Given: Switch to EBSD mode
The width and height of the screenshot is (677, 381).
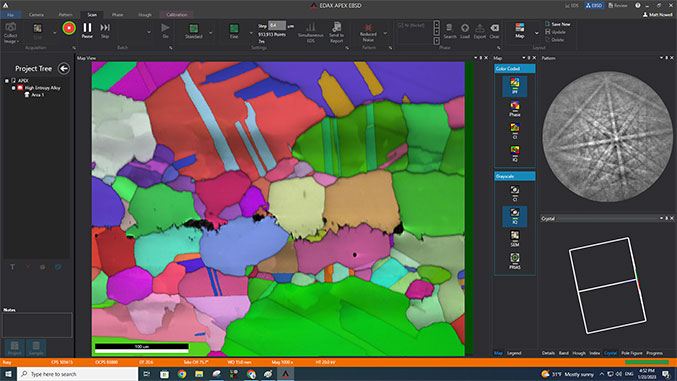Looking at the screenshot, I should pos(594,6).
